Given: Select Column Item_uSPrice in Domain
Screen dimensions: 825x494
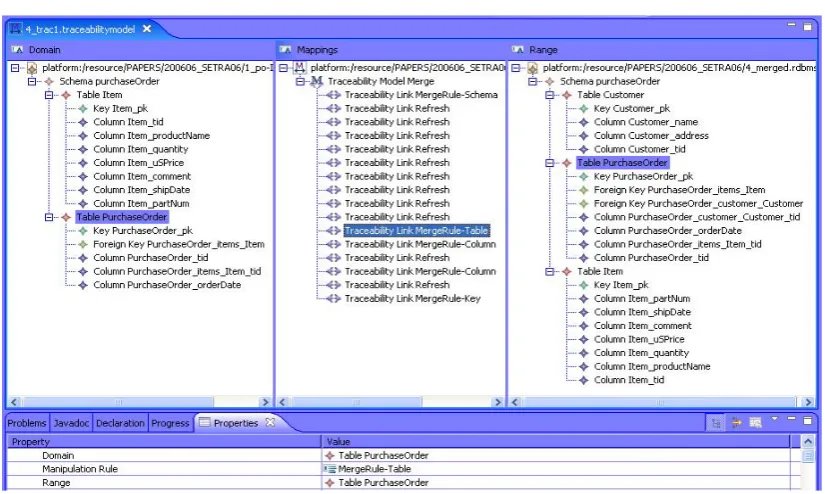Looking at the screenshot, I should 138,163.
